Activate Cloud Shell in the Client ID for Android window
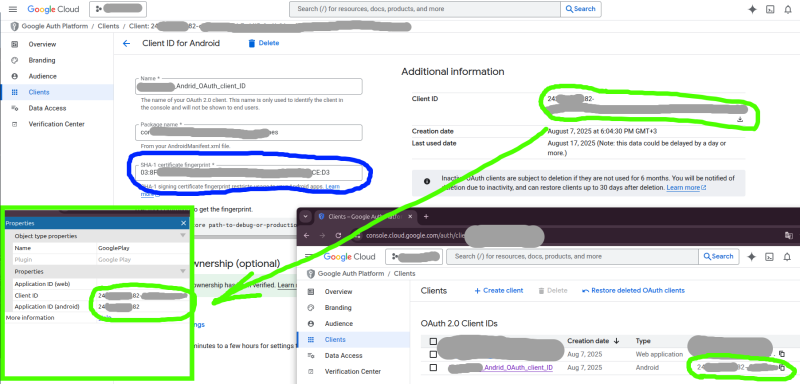 pos(770,9)
